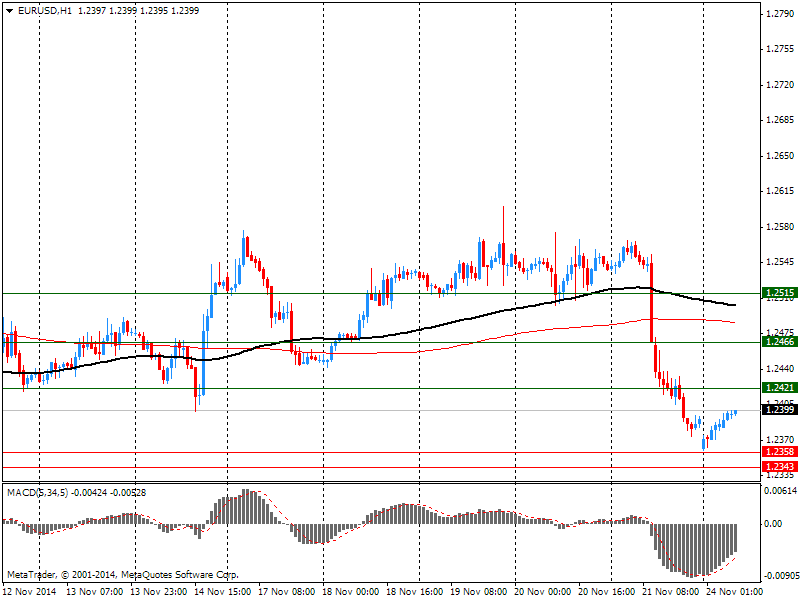This screenshot has height=600, width=800.
Task: Click the black 1.2399 current price tag
Action: click(x=780, y=409)
